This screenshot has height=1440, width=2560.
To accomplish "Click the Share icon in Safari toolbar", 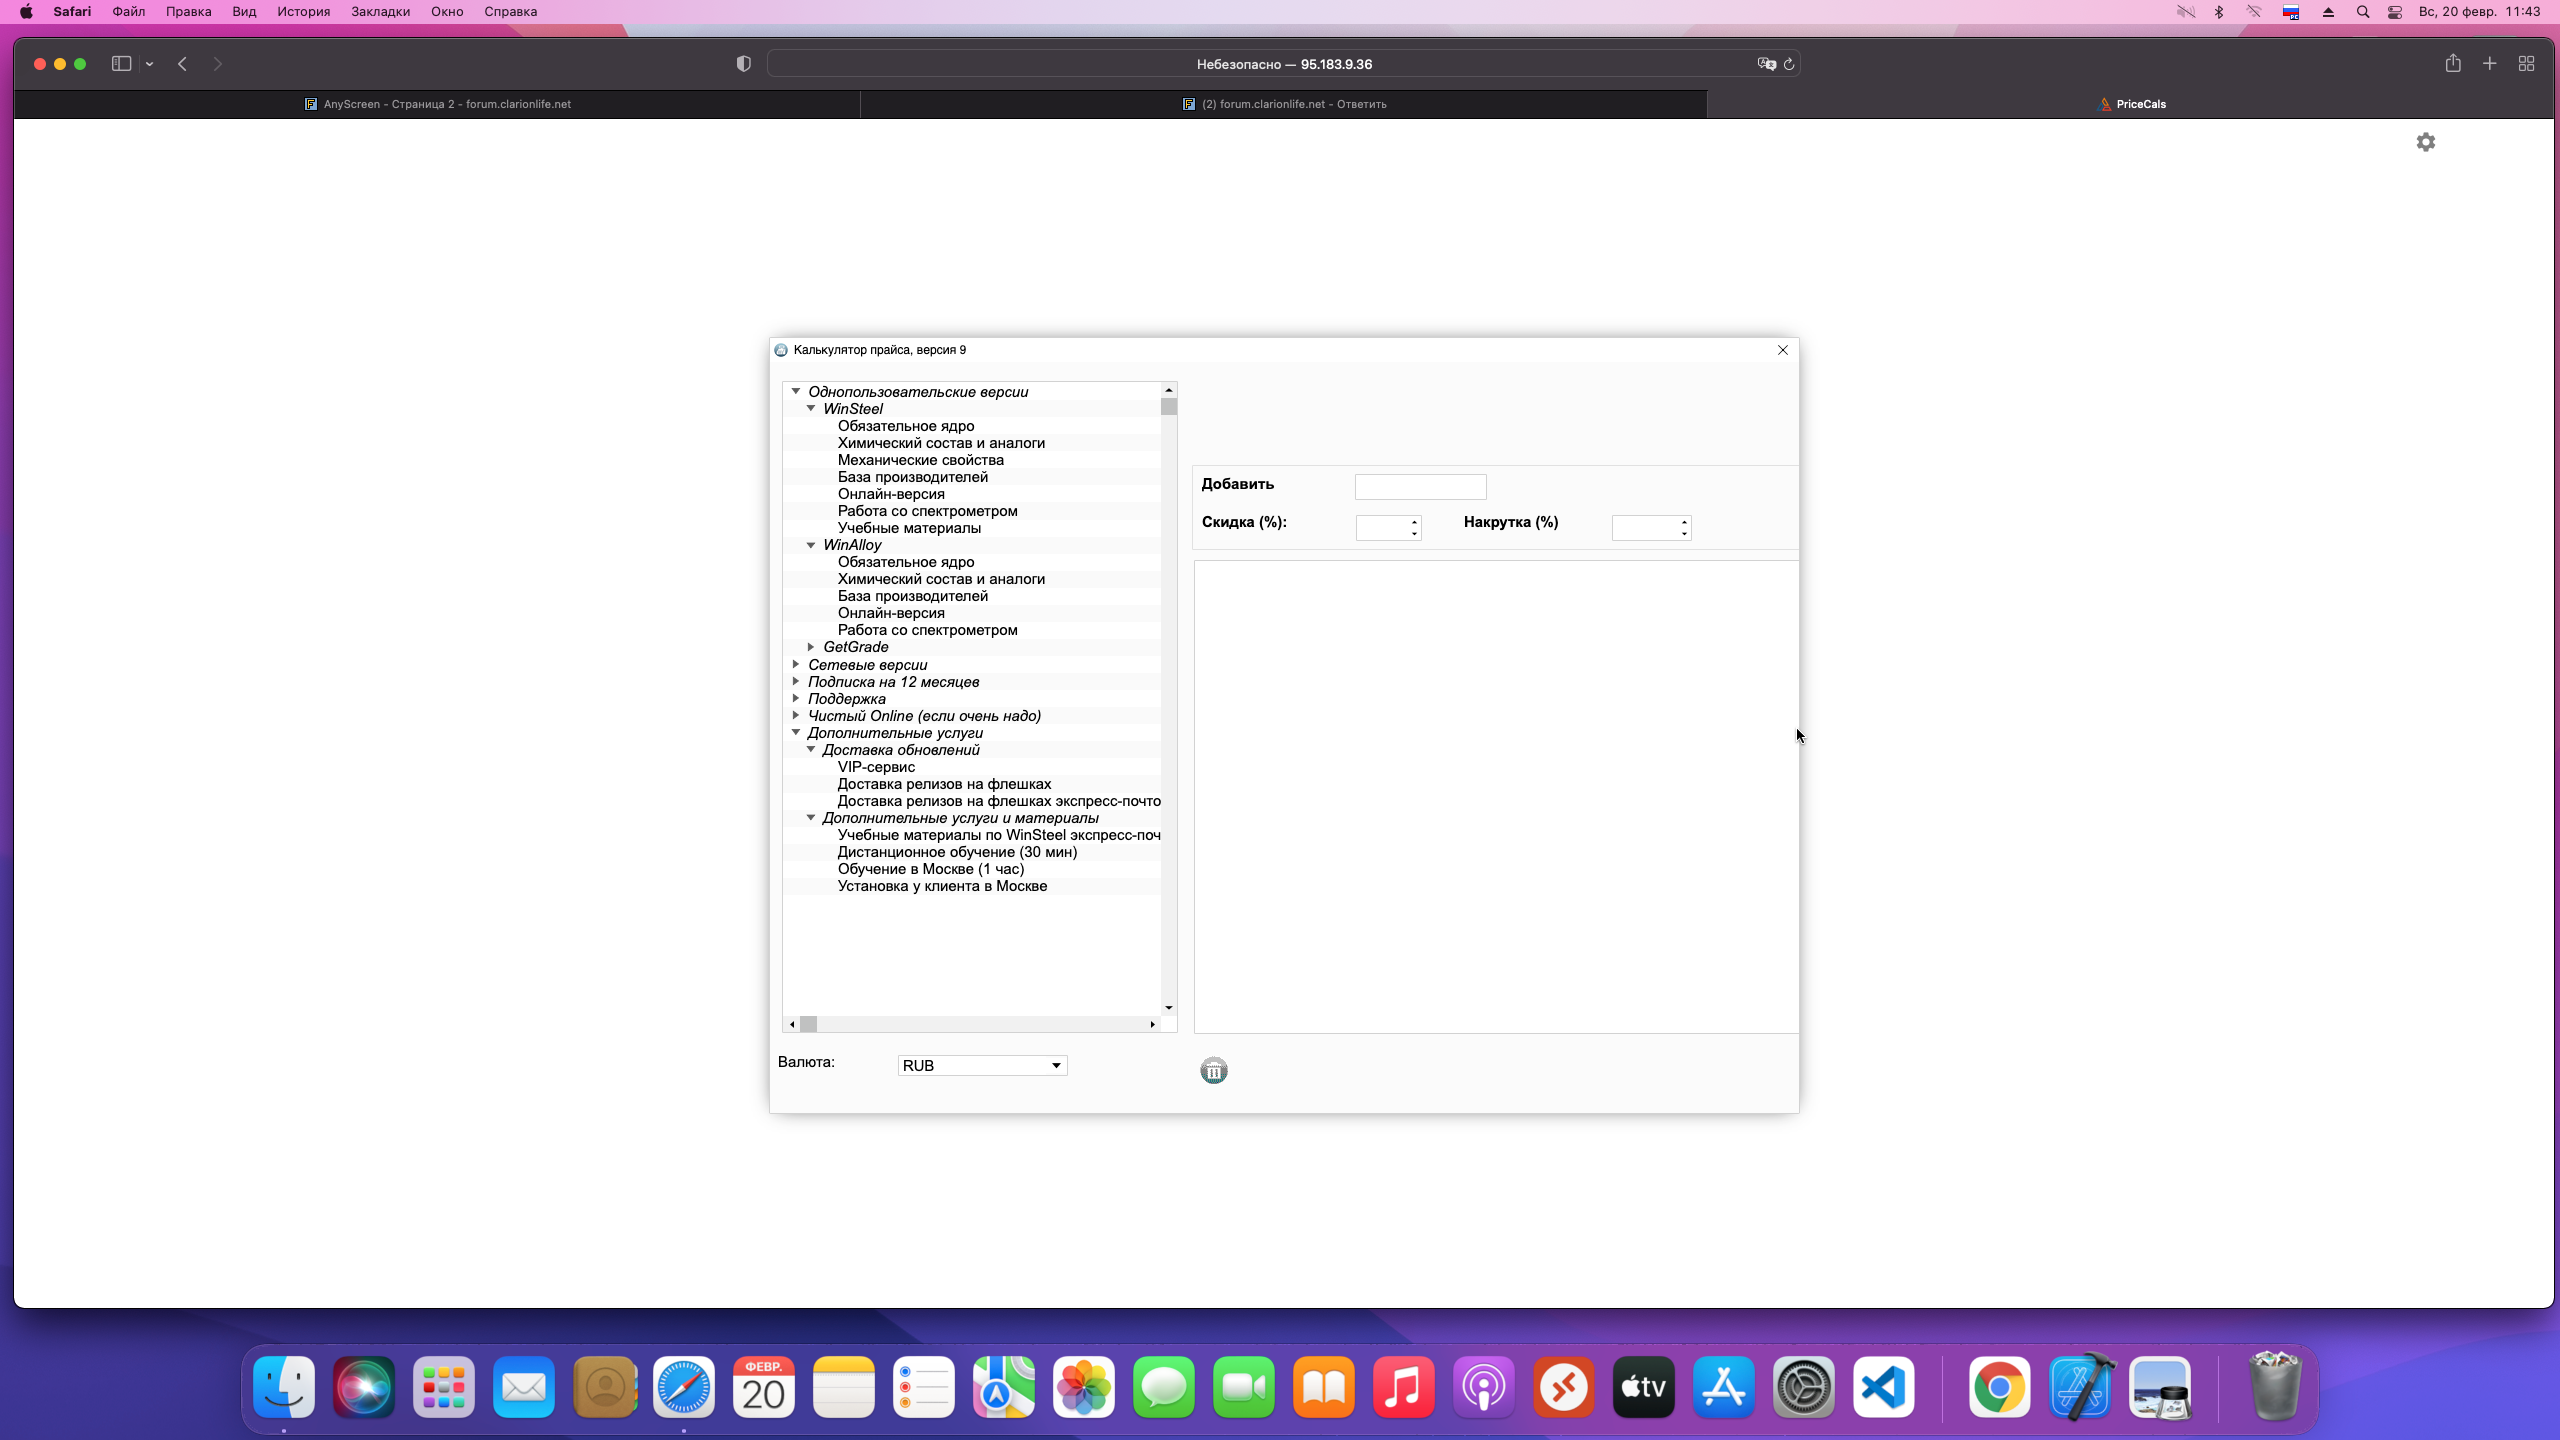I will [x=2452, y=64].
